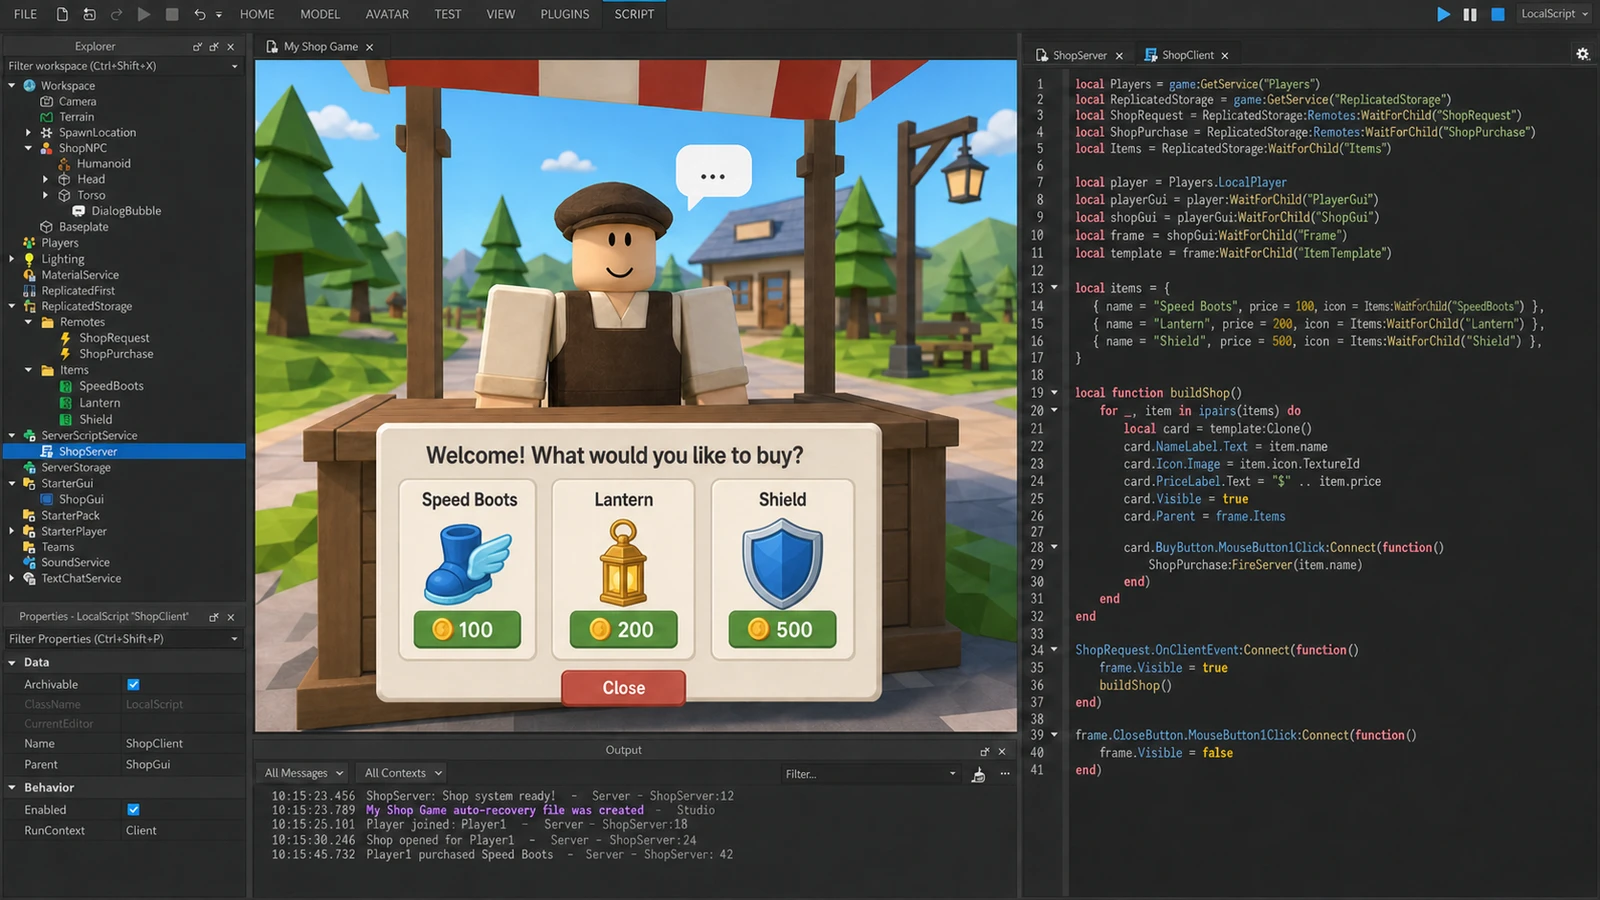Screen dimensions: 1600x900
Task: Click the Output filter text field
Action: click(x=870, y=774)
